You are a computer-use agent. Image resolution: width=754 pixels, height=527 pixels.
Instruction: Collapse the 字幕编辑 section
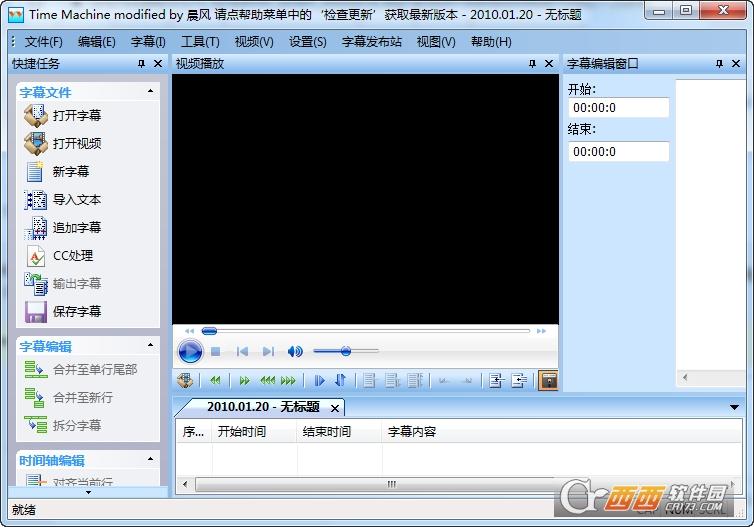click(x=151, y=345)
